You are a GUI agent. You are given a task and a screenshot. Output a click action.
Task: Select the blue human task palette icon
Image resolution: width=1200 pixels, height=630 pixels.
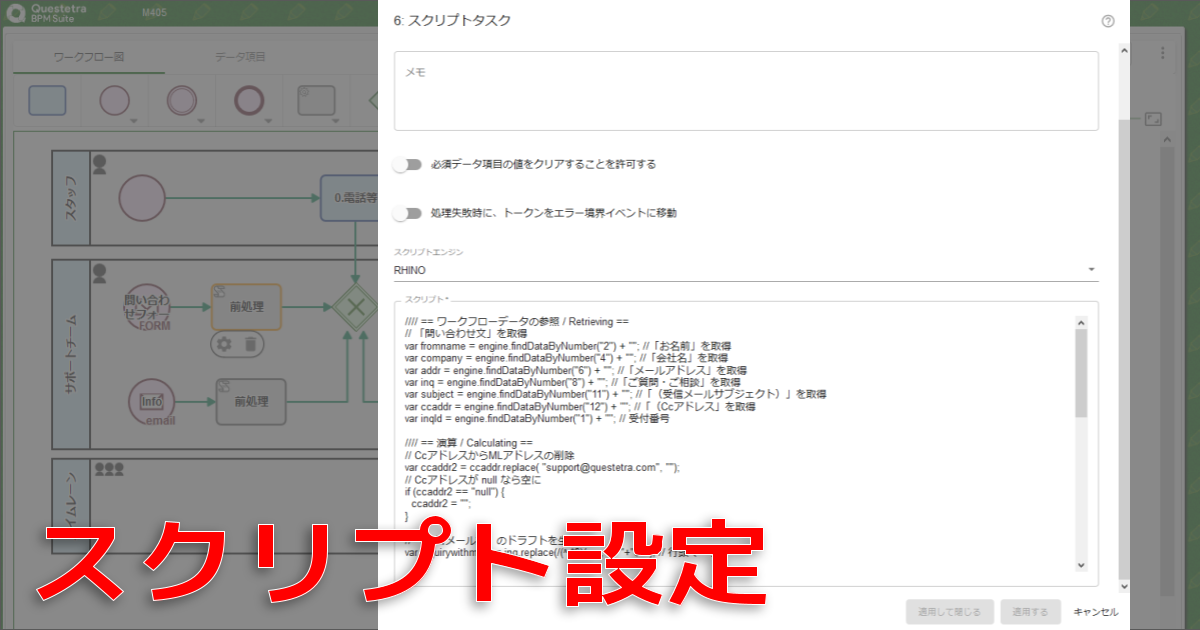(47, 101)
